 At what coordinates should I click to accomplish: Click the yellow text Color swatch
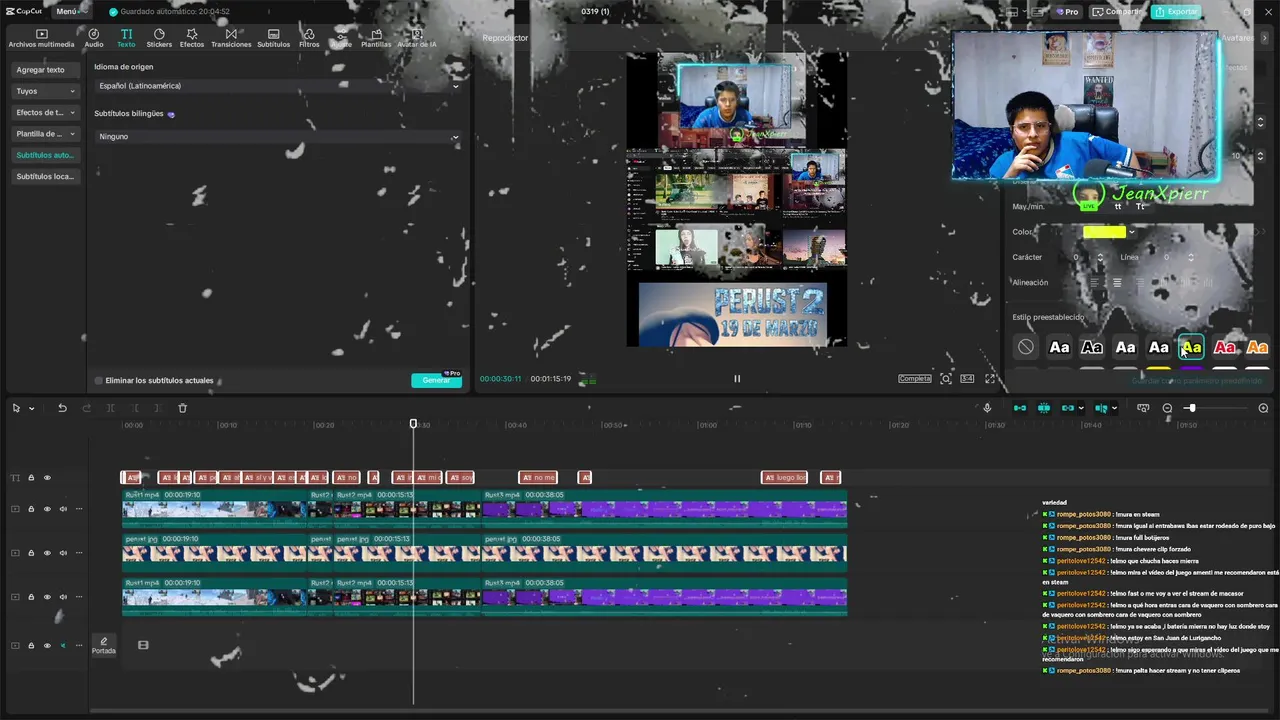(x=1105, y=232)
